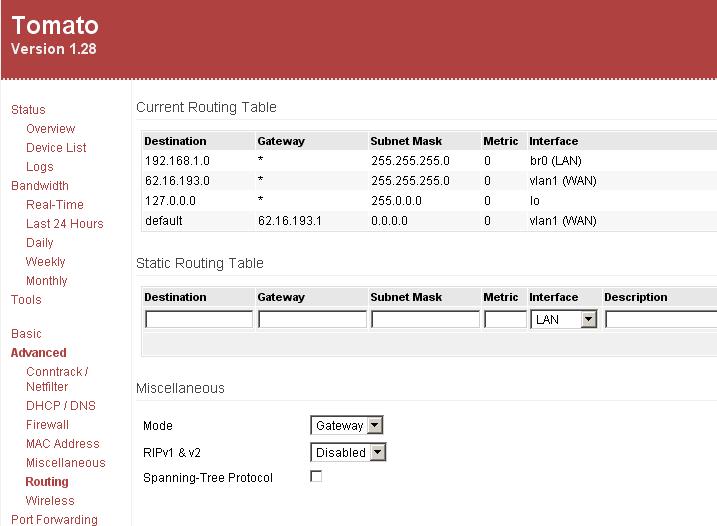Open the Mode dropdown set to Gateway
The image size is (717, 526).
click(347, 425)
